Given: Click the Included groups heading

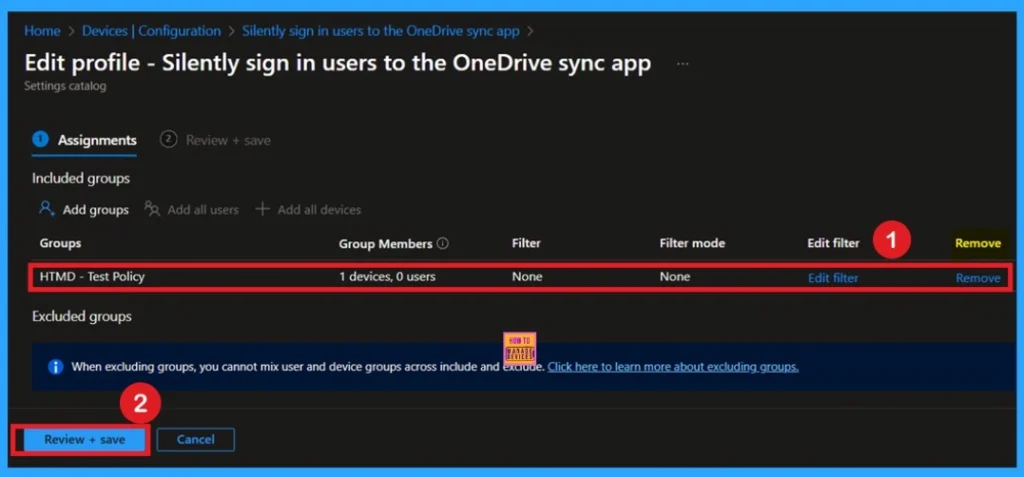Looking at the screenshot, I should (x=81, y=178).
